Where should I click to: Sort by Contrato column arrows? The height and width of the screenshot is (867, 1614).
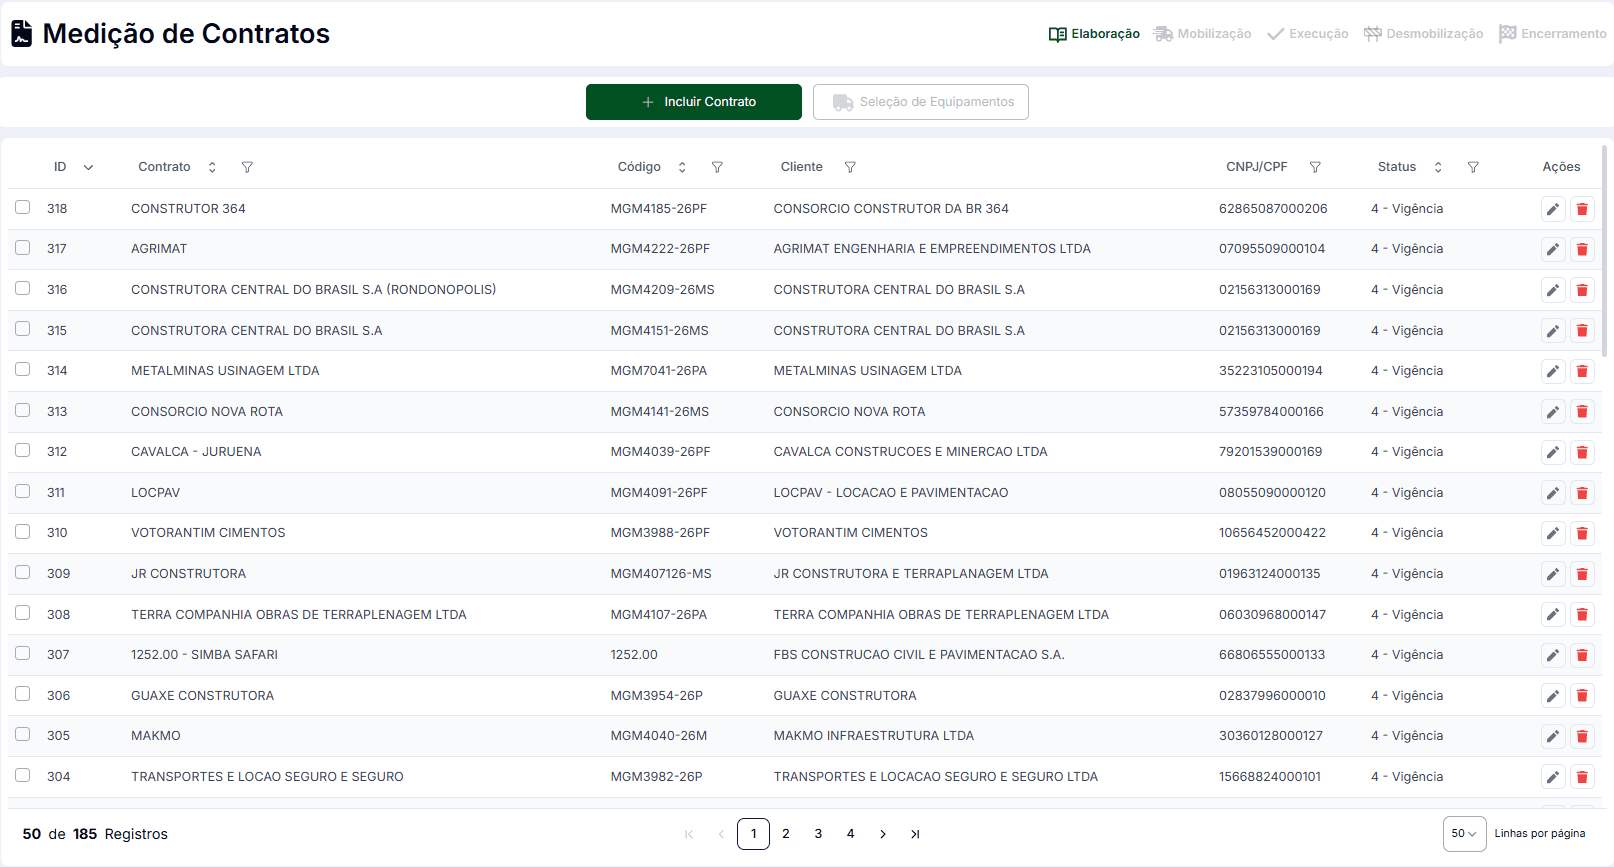coord(212,167)
